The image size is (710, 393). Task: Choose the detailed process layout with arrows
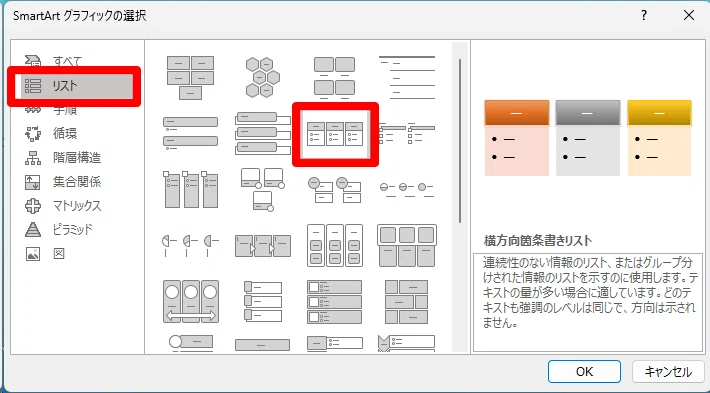(x=263, y=246)
